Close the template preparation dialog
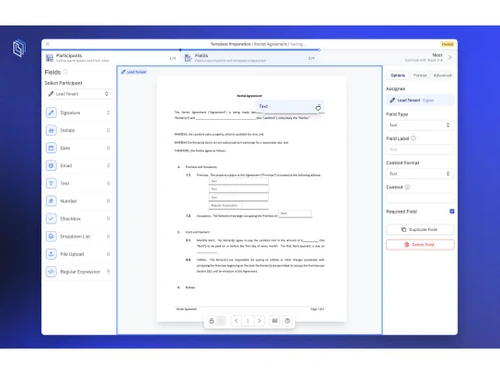This screenshot has height=375, width=500. (48, 44)
